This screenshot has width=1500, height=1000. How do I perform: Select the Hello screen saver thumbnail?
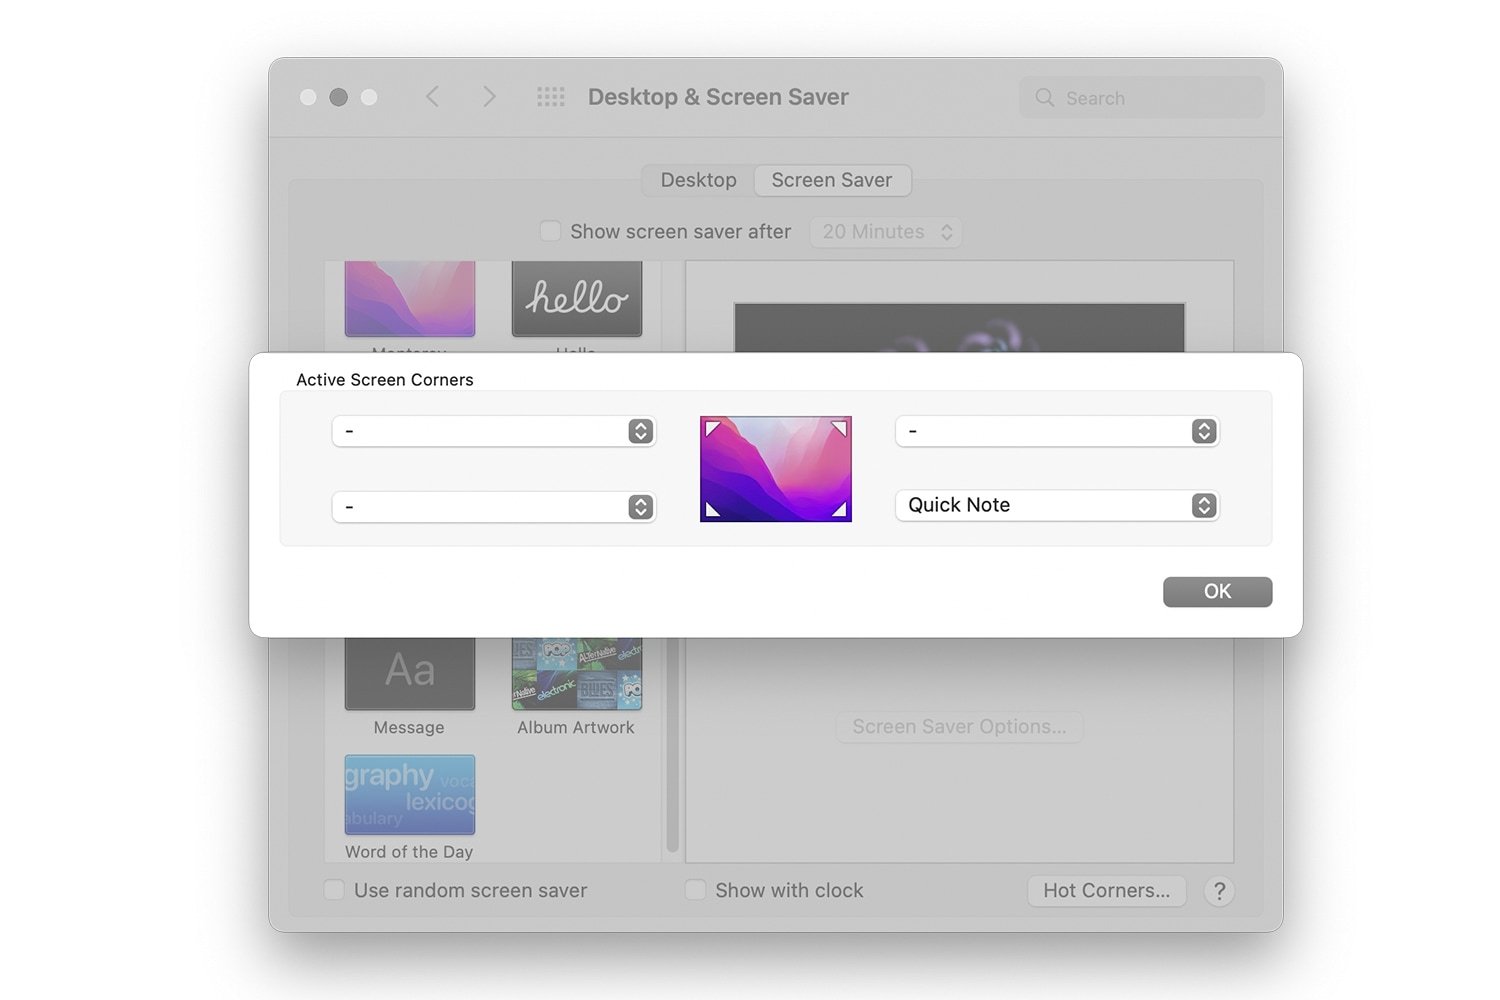point(577,299)
